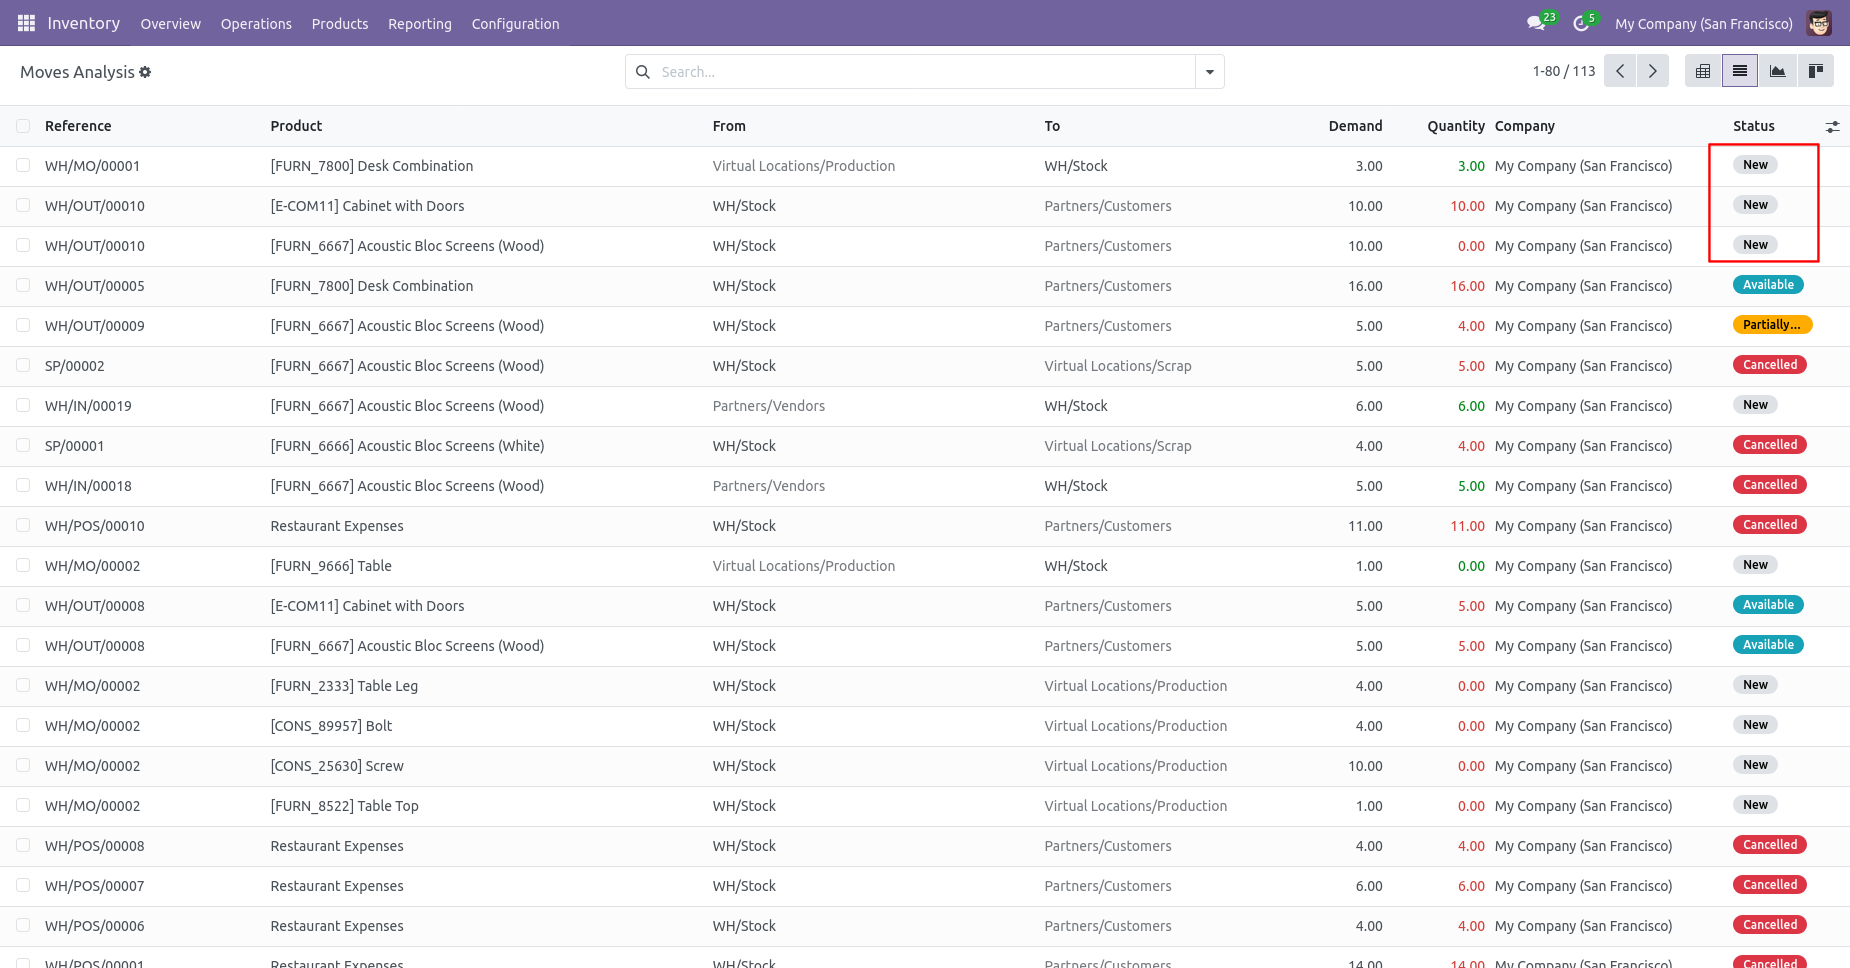Sort by Product column header
1850x968 pixels.
(x=296, y=126)
